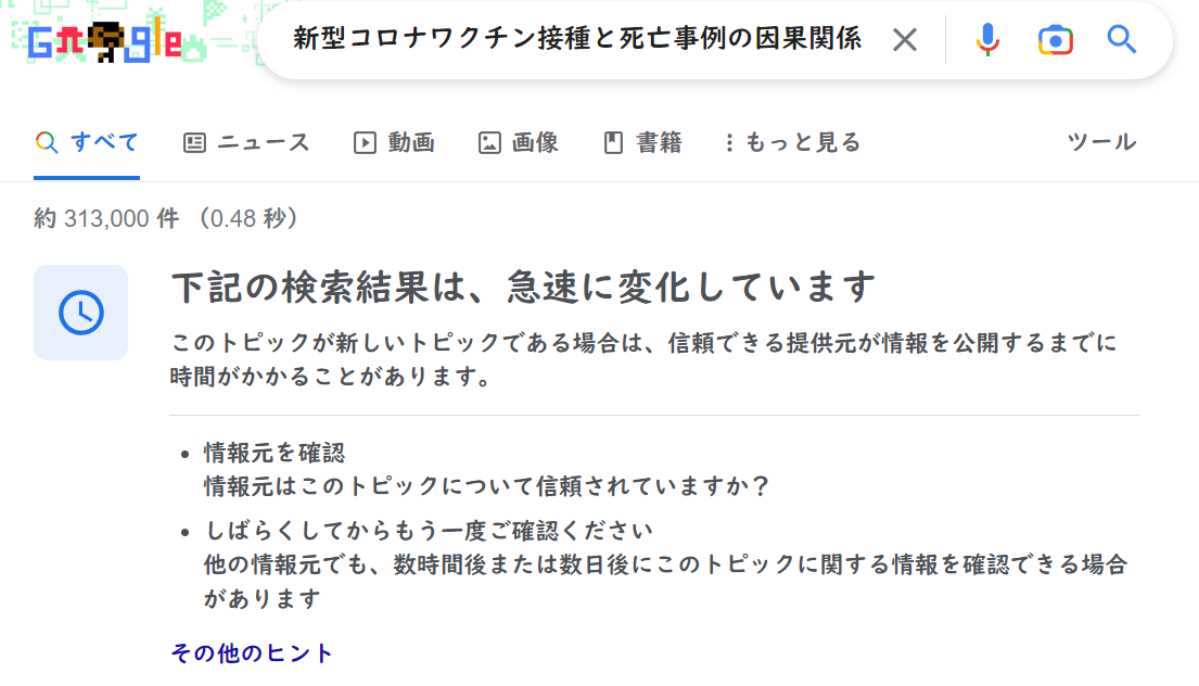
Task: Click the picture icon in 画像 tab
Action: point(489,143)
